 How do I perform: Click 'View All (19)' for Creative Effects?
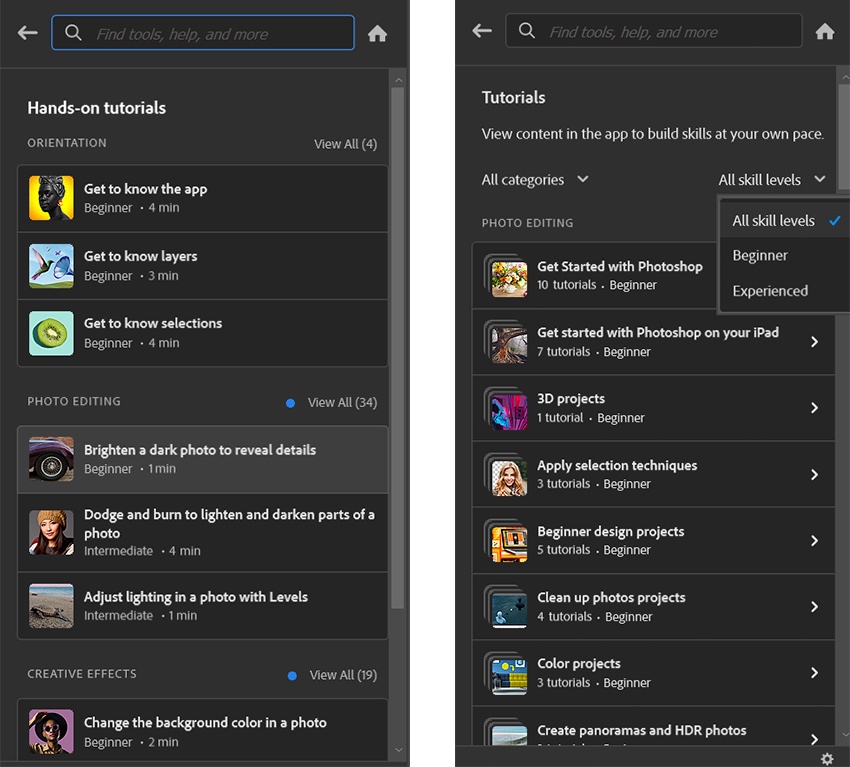pyautogui.click(x=343, y=675)
